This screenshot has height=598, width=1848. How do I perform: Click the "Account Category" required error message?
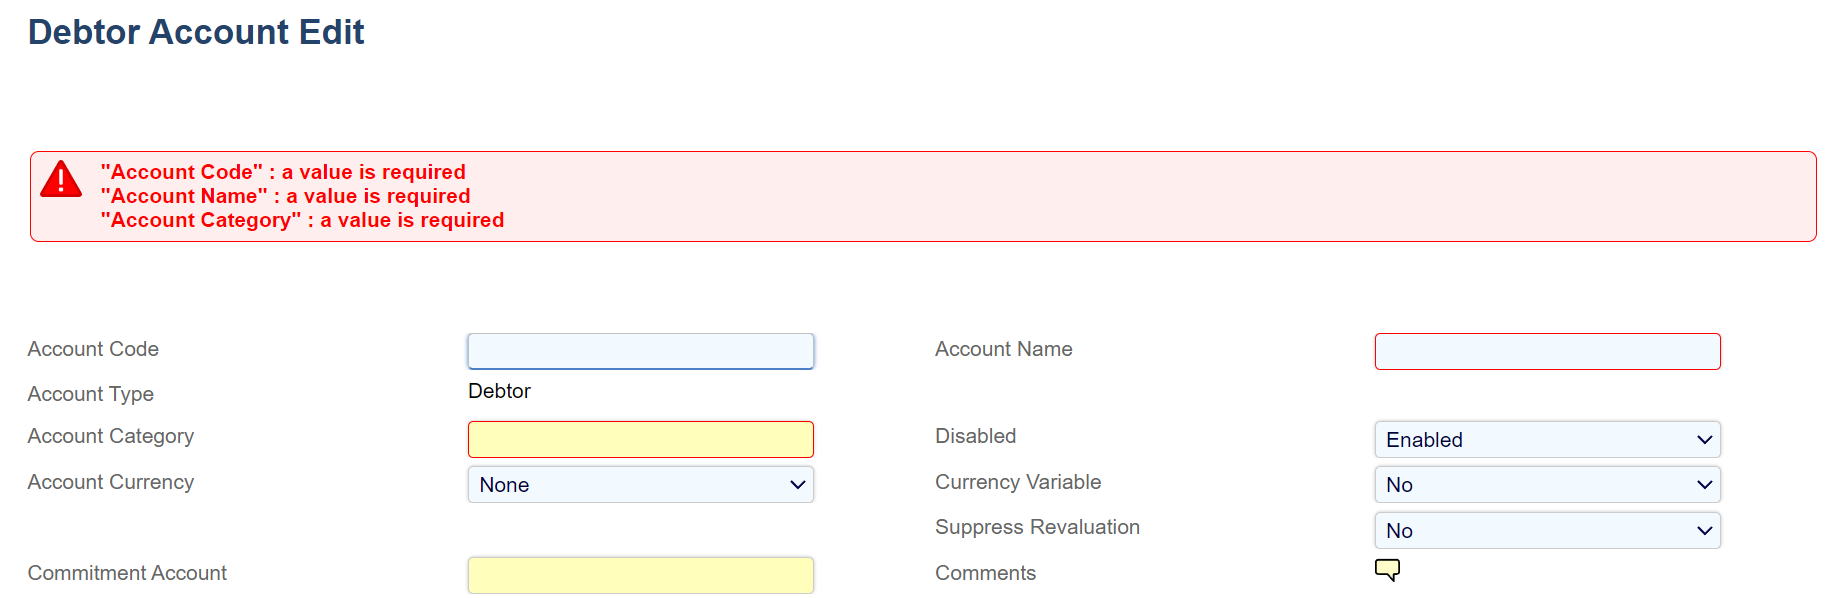(x=302, y=220)
